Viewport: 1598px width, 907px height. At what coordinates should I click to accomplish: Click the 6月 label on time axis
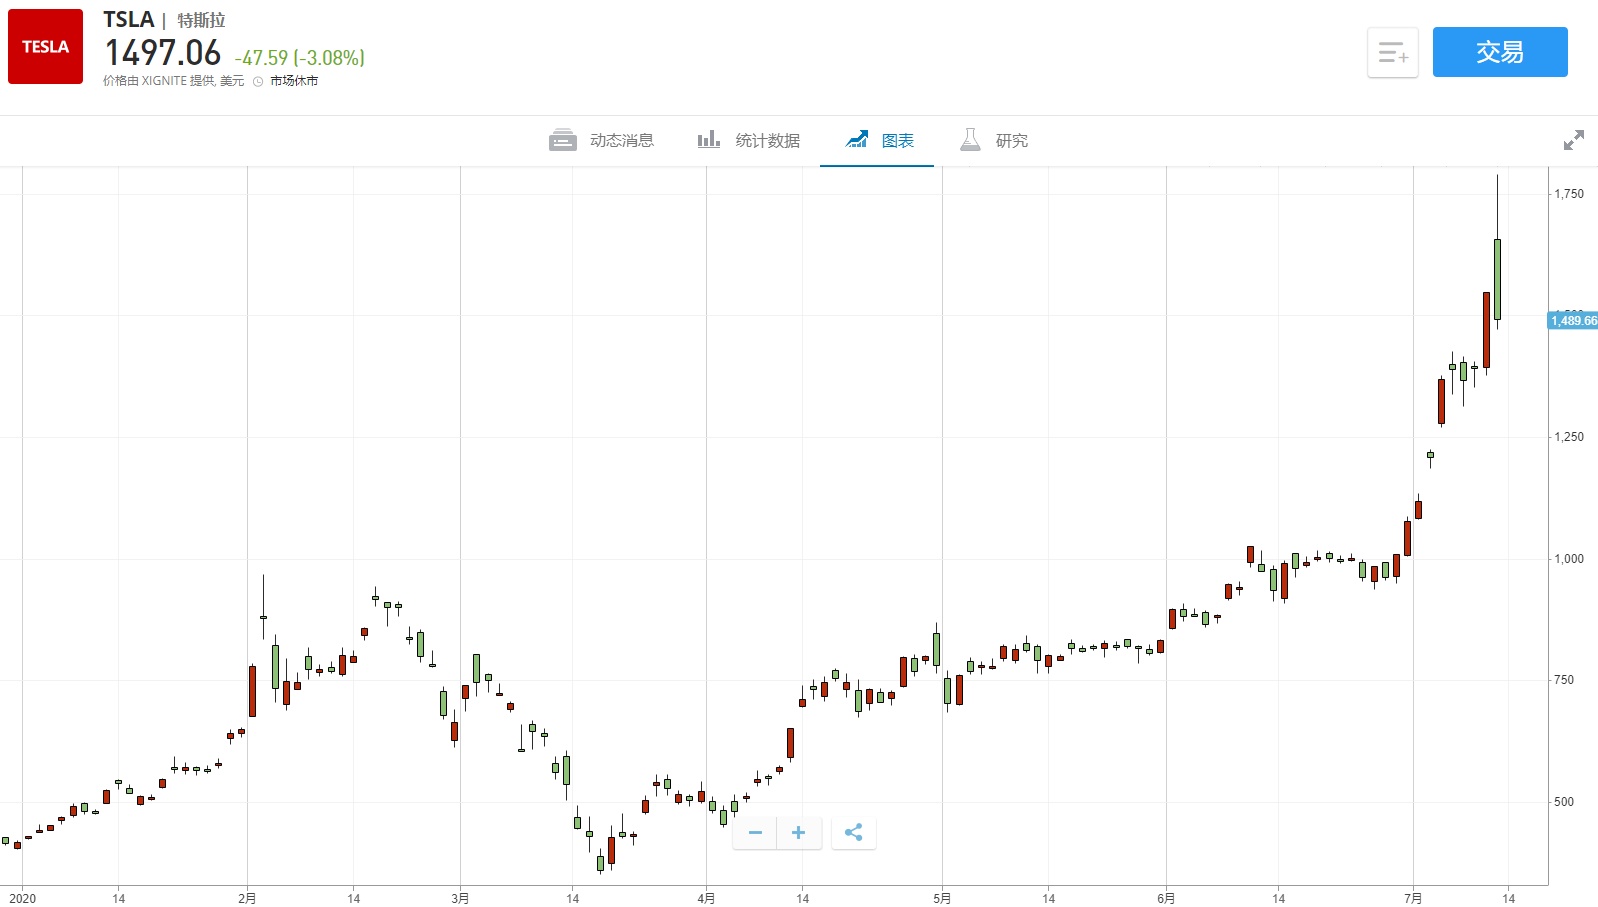pyautogui.click(x=1166, y=898)
